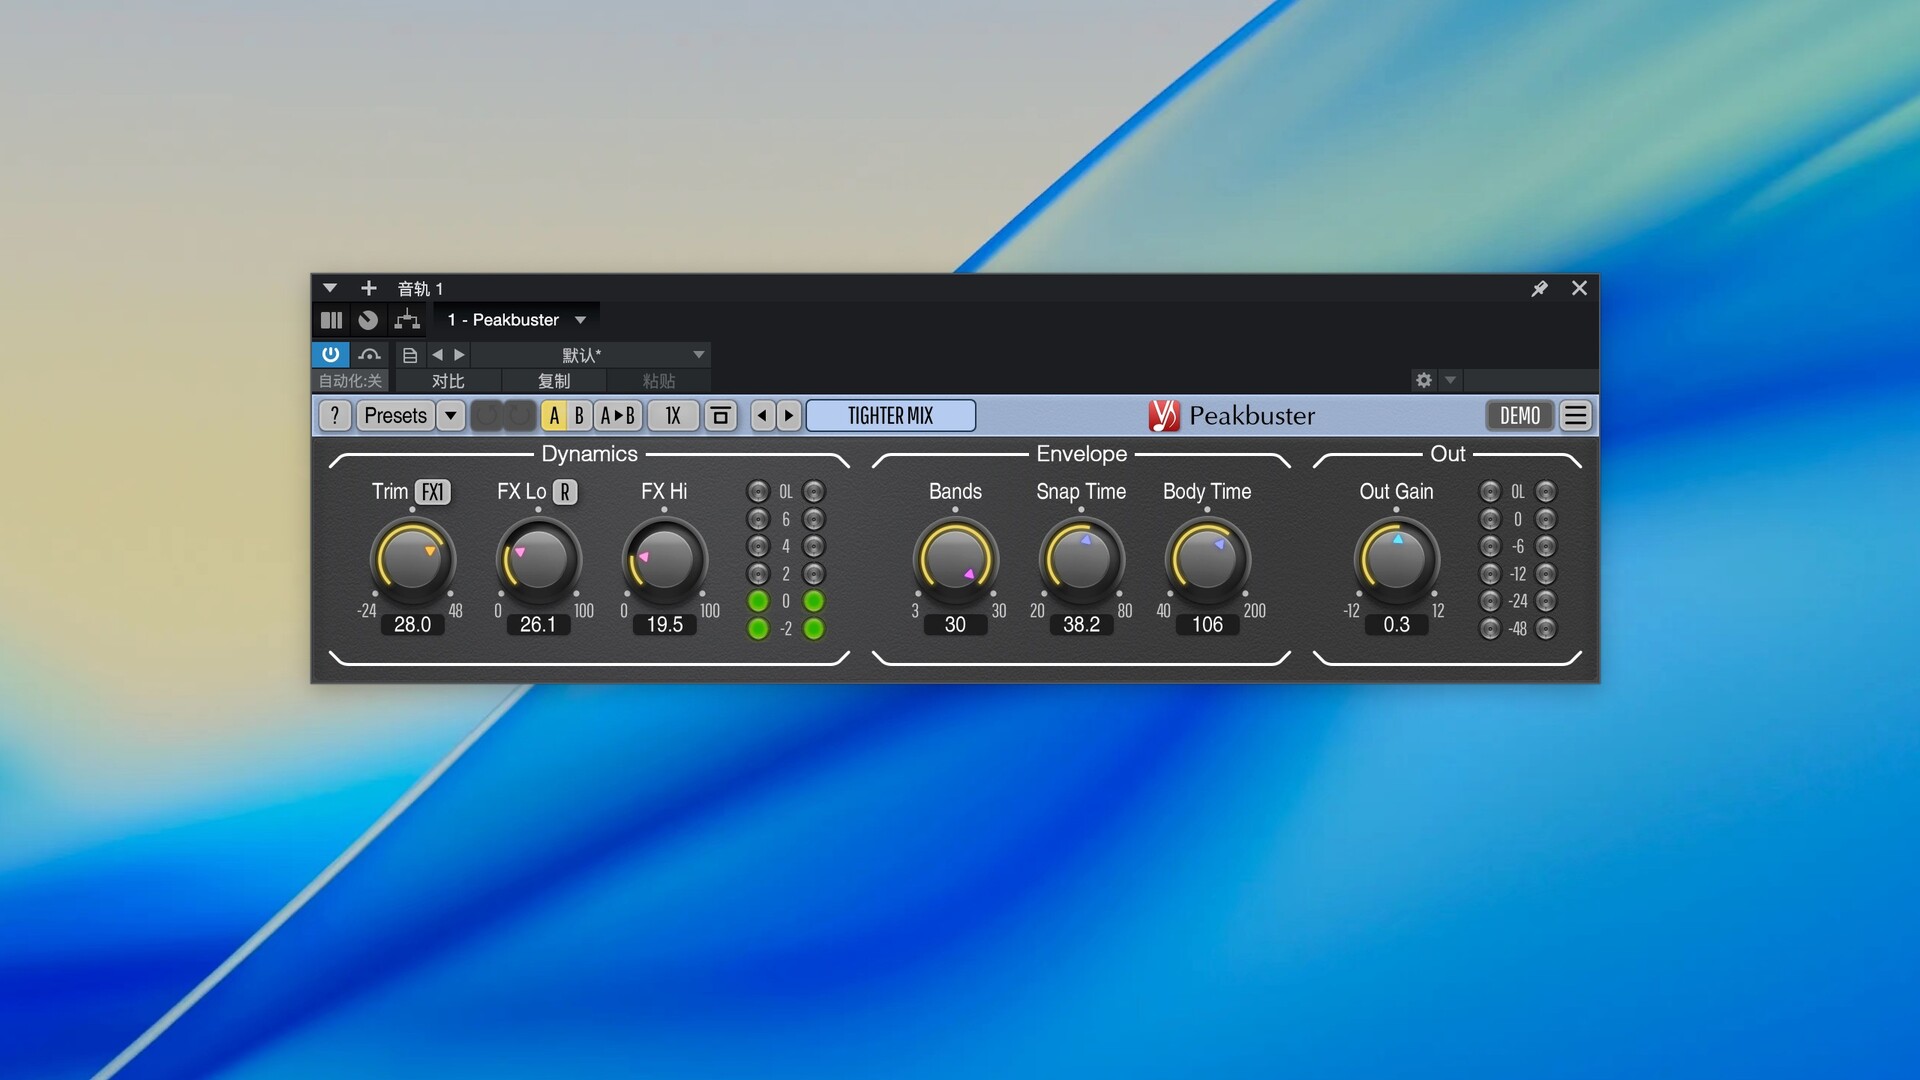
Task: Click the A to B copy button
Action: click(x=617, y=416)
